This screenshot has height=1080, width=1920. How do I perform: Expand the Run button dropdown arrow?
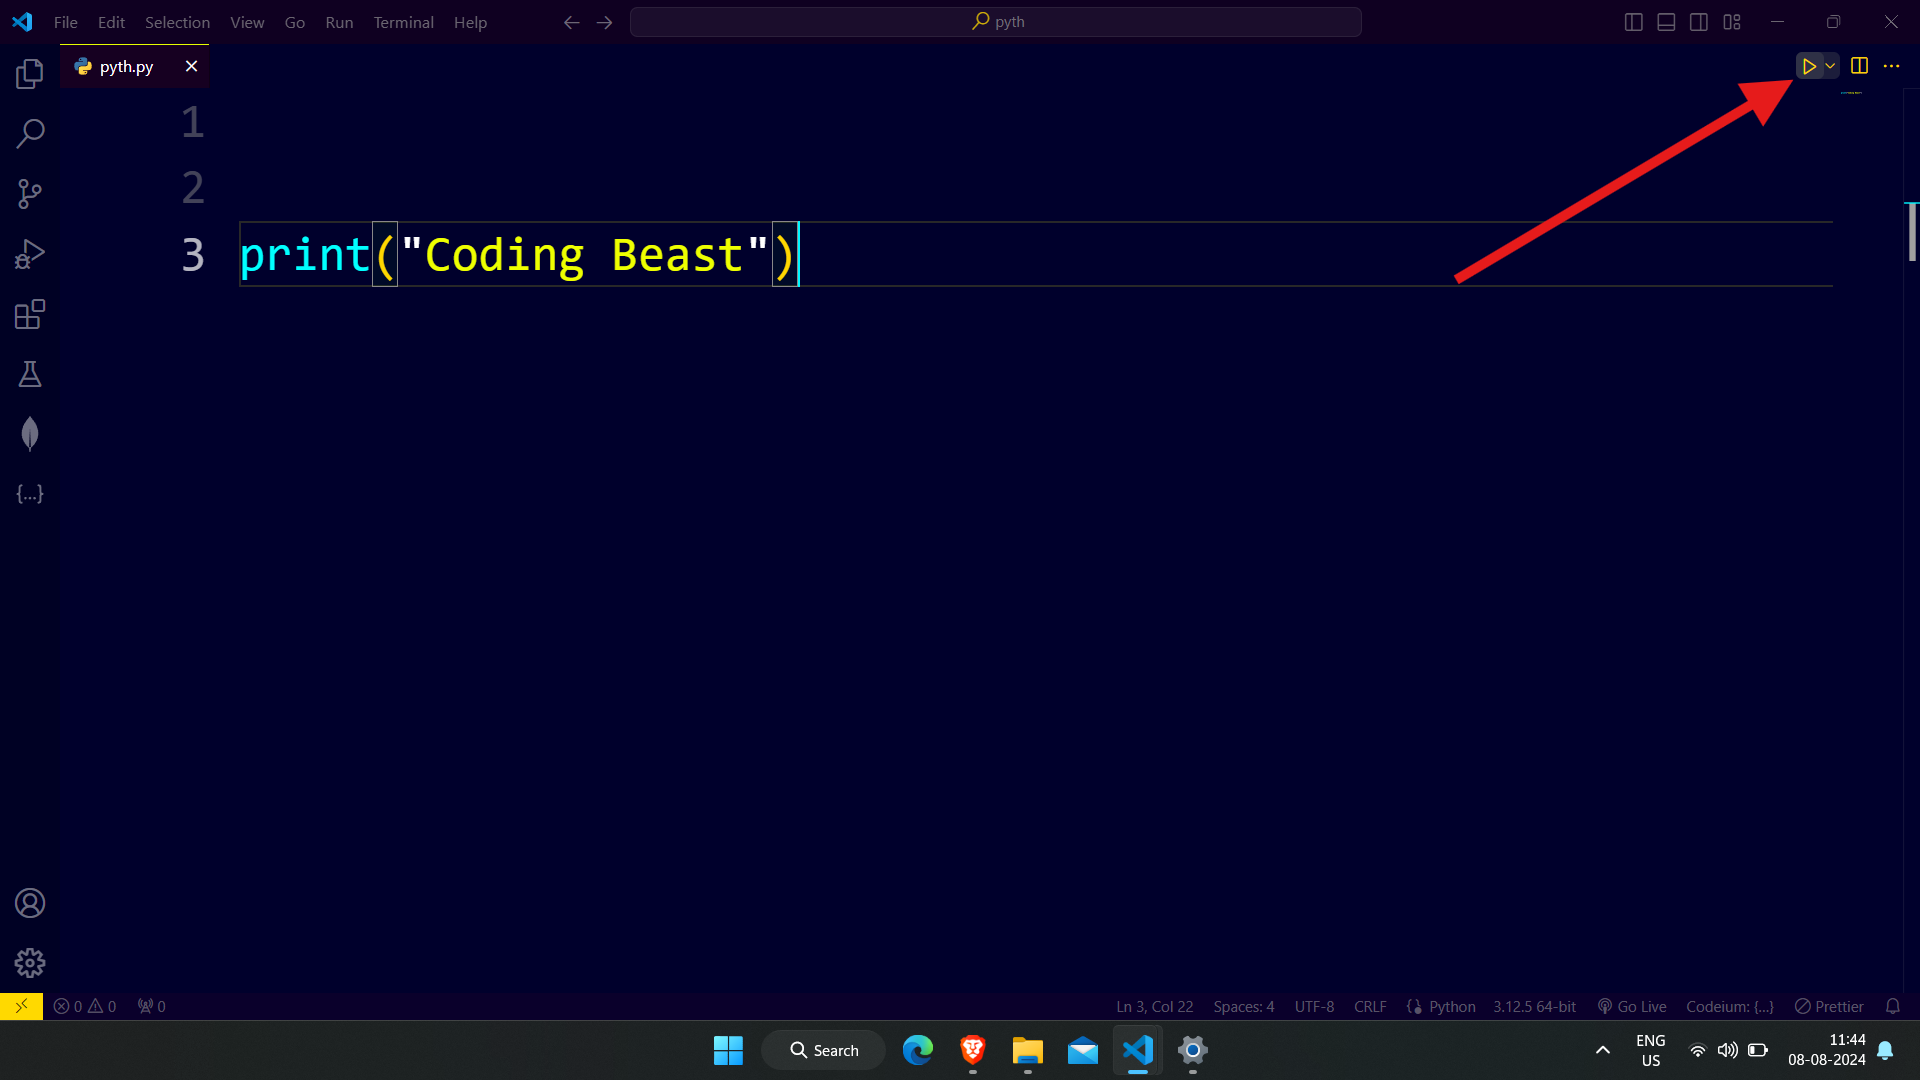(x=1830, y=66)
